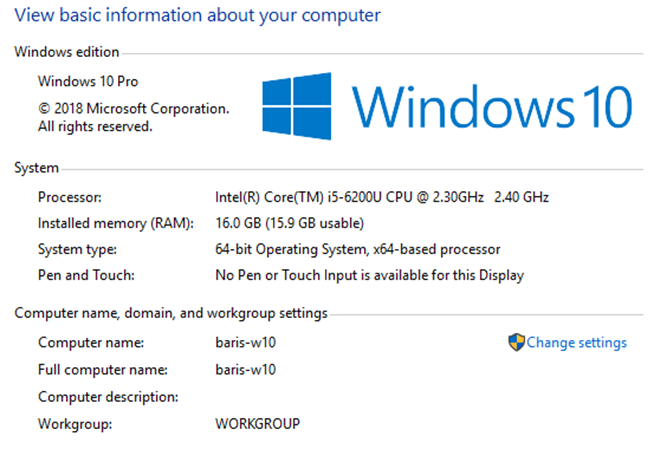Click the 'Windows edition' section heading
This screenshot has height=456, width=654.
click(67, 52)
